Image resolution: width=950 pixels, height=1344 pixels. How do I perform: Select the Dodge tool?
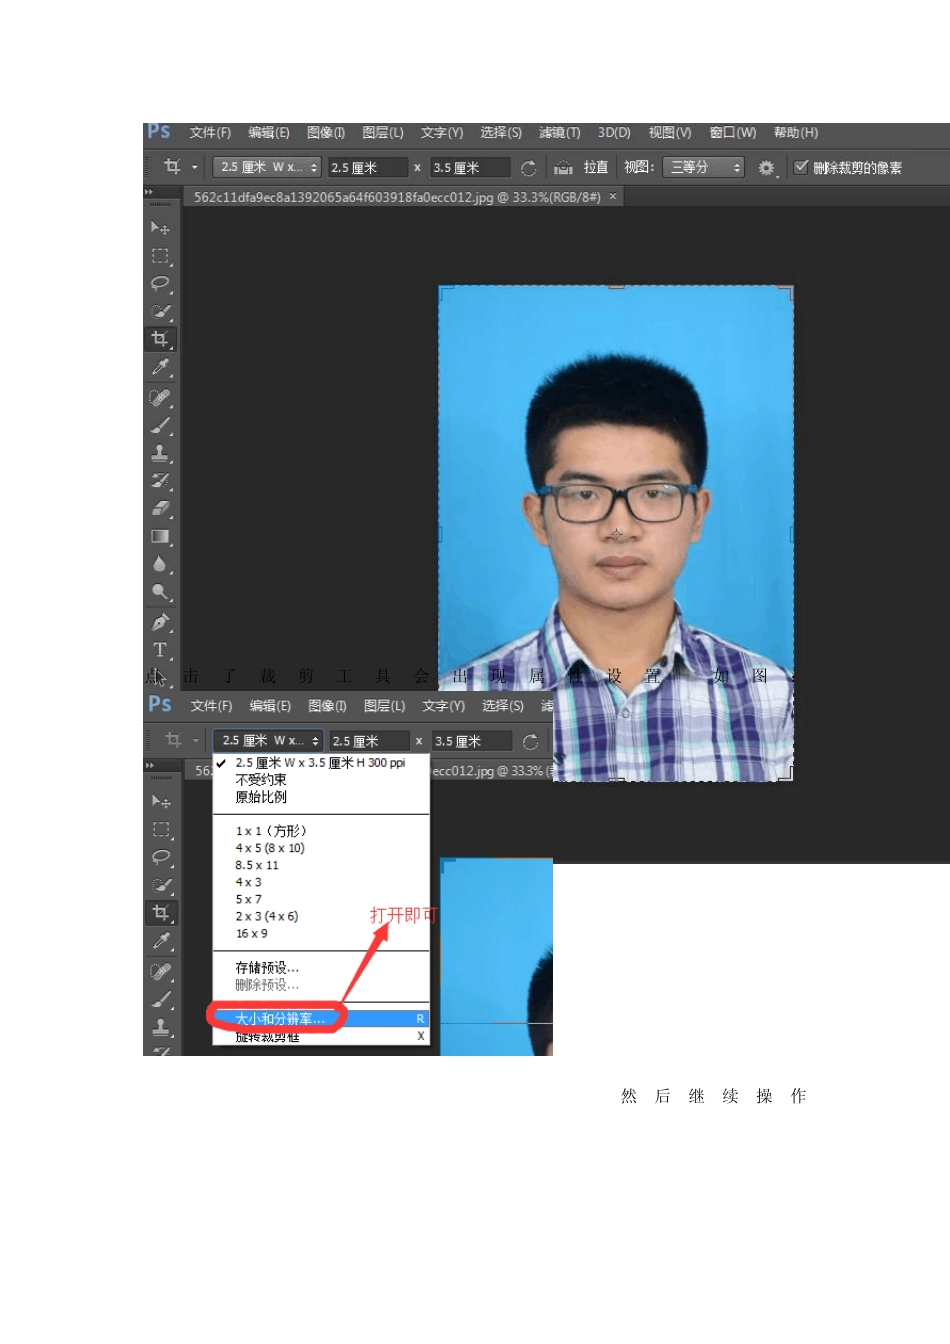160,592
